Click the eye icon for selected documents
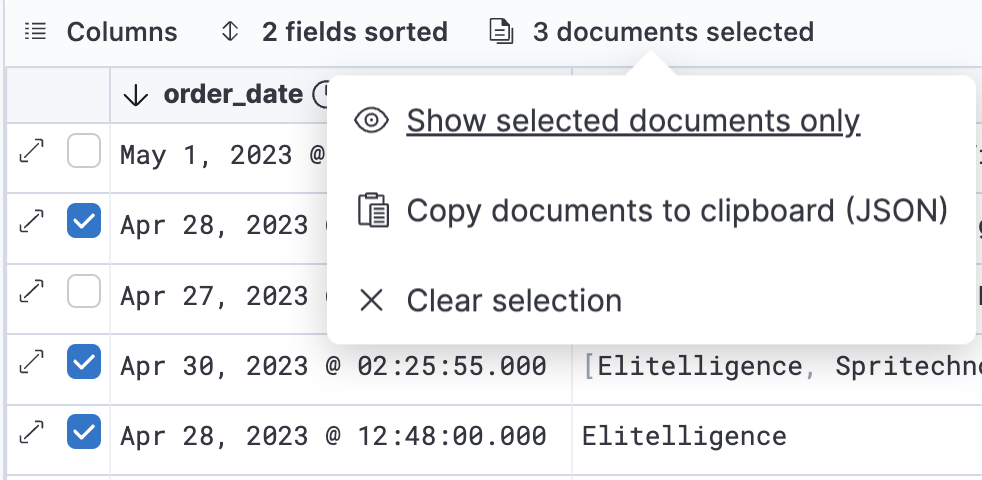The height and width of the screenshot is (480, 982). click(372, 121)
